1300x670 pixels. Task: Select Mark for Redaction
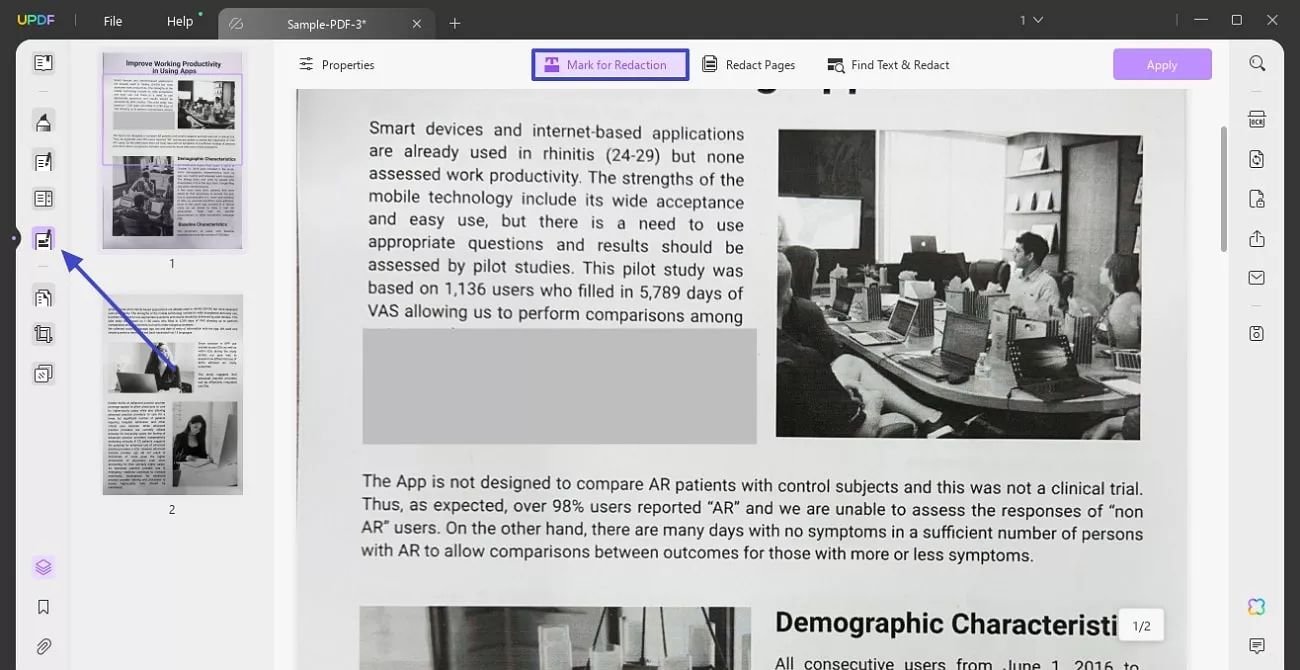[610, 65]
